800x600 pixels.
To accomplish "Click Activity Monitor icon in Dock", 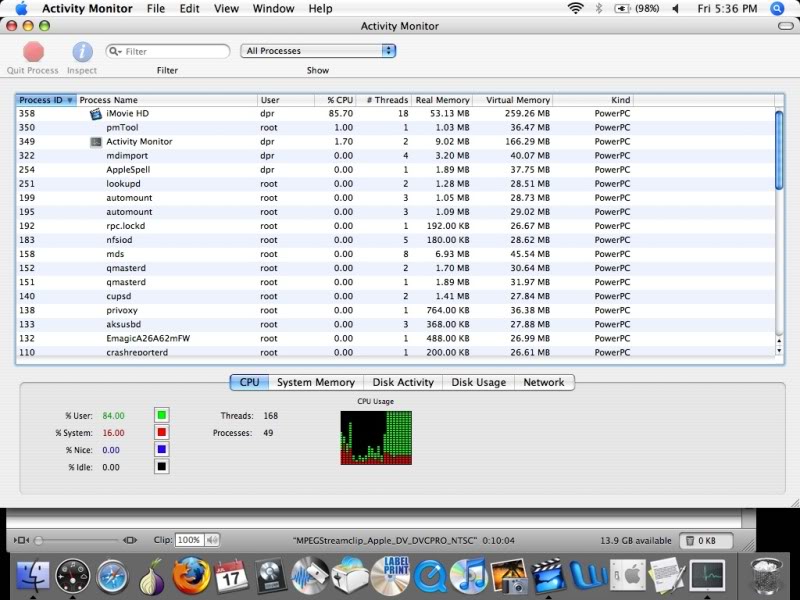I will pyautogui.click(x=707, y=577).
